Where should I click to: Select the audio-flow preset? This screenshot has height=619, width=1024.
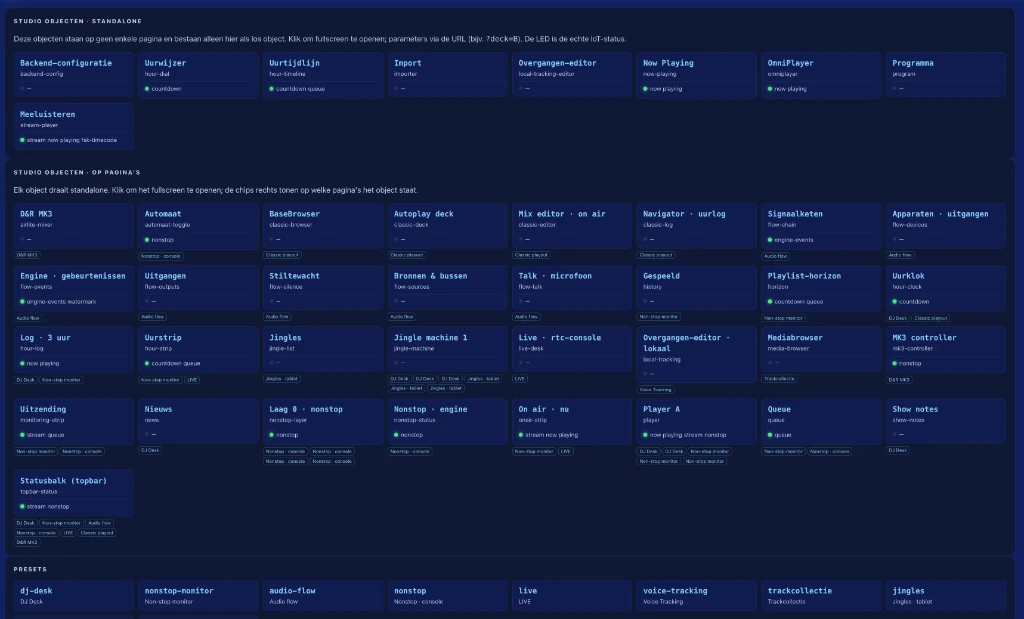point(323,595)
